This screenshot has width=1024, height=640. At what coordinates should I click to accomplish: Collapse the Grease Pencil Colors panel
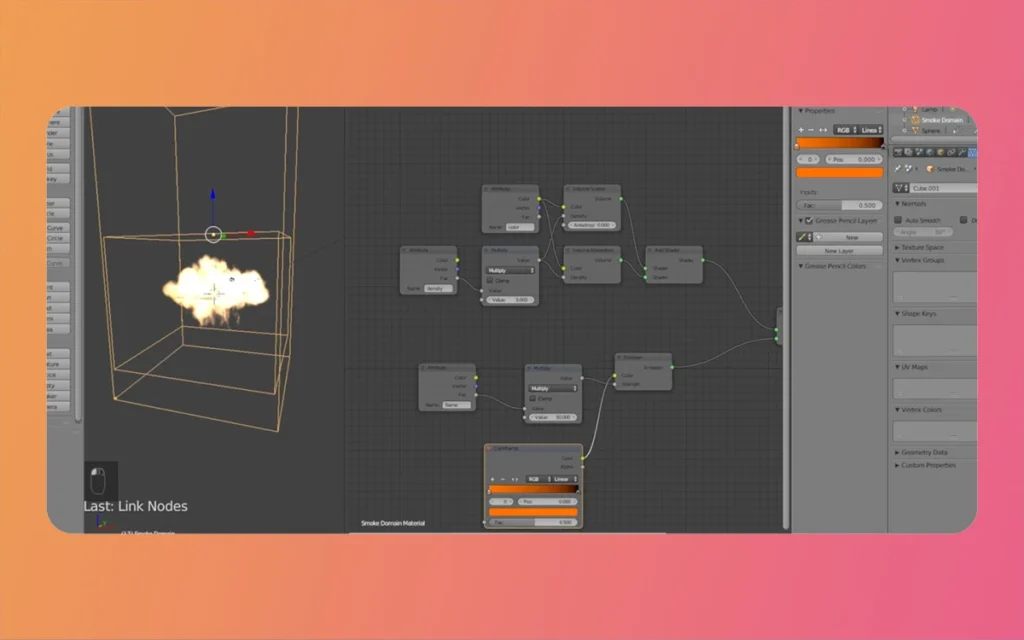pos(832,266)
